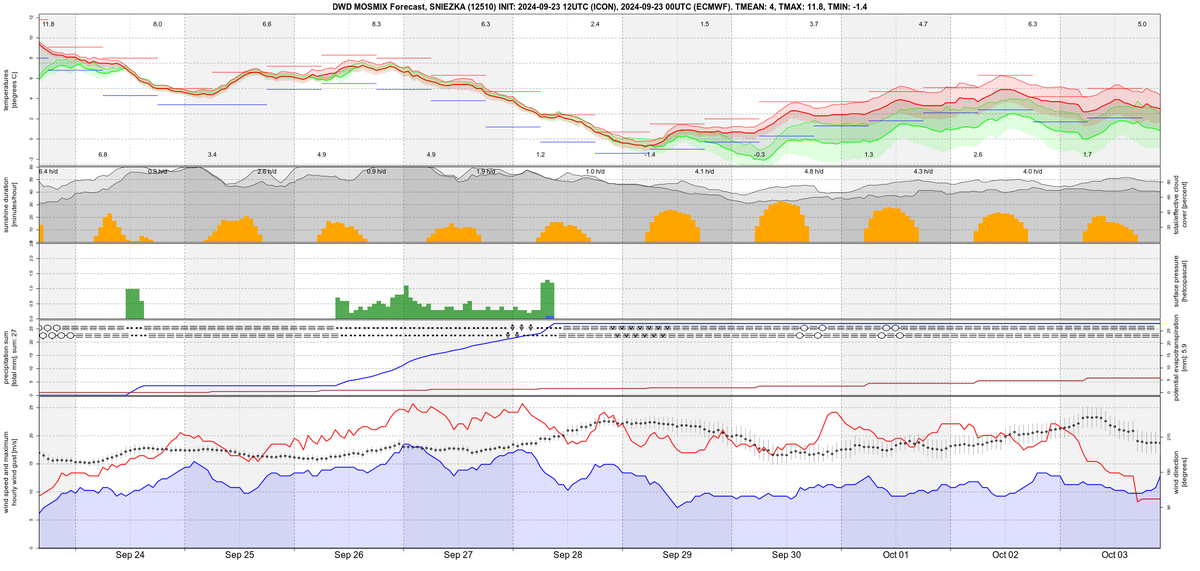Select the Sep 29 date label
This screenshot has width=1200, height=571.
[x=677, y=554]
